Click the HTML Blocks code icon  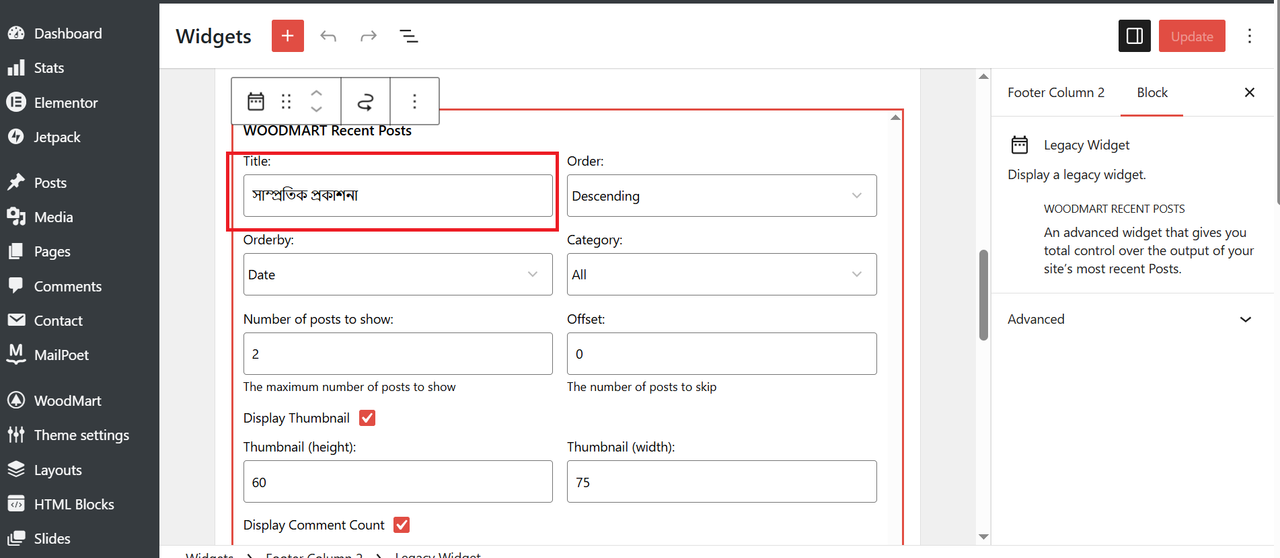(x=16, y=504)
